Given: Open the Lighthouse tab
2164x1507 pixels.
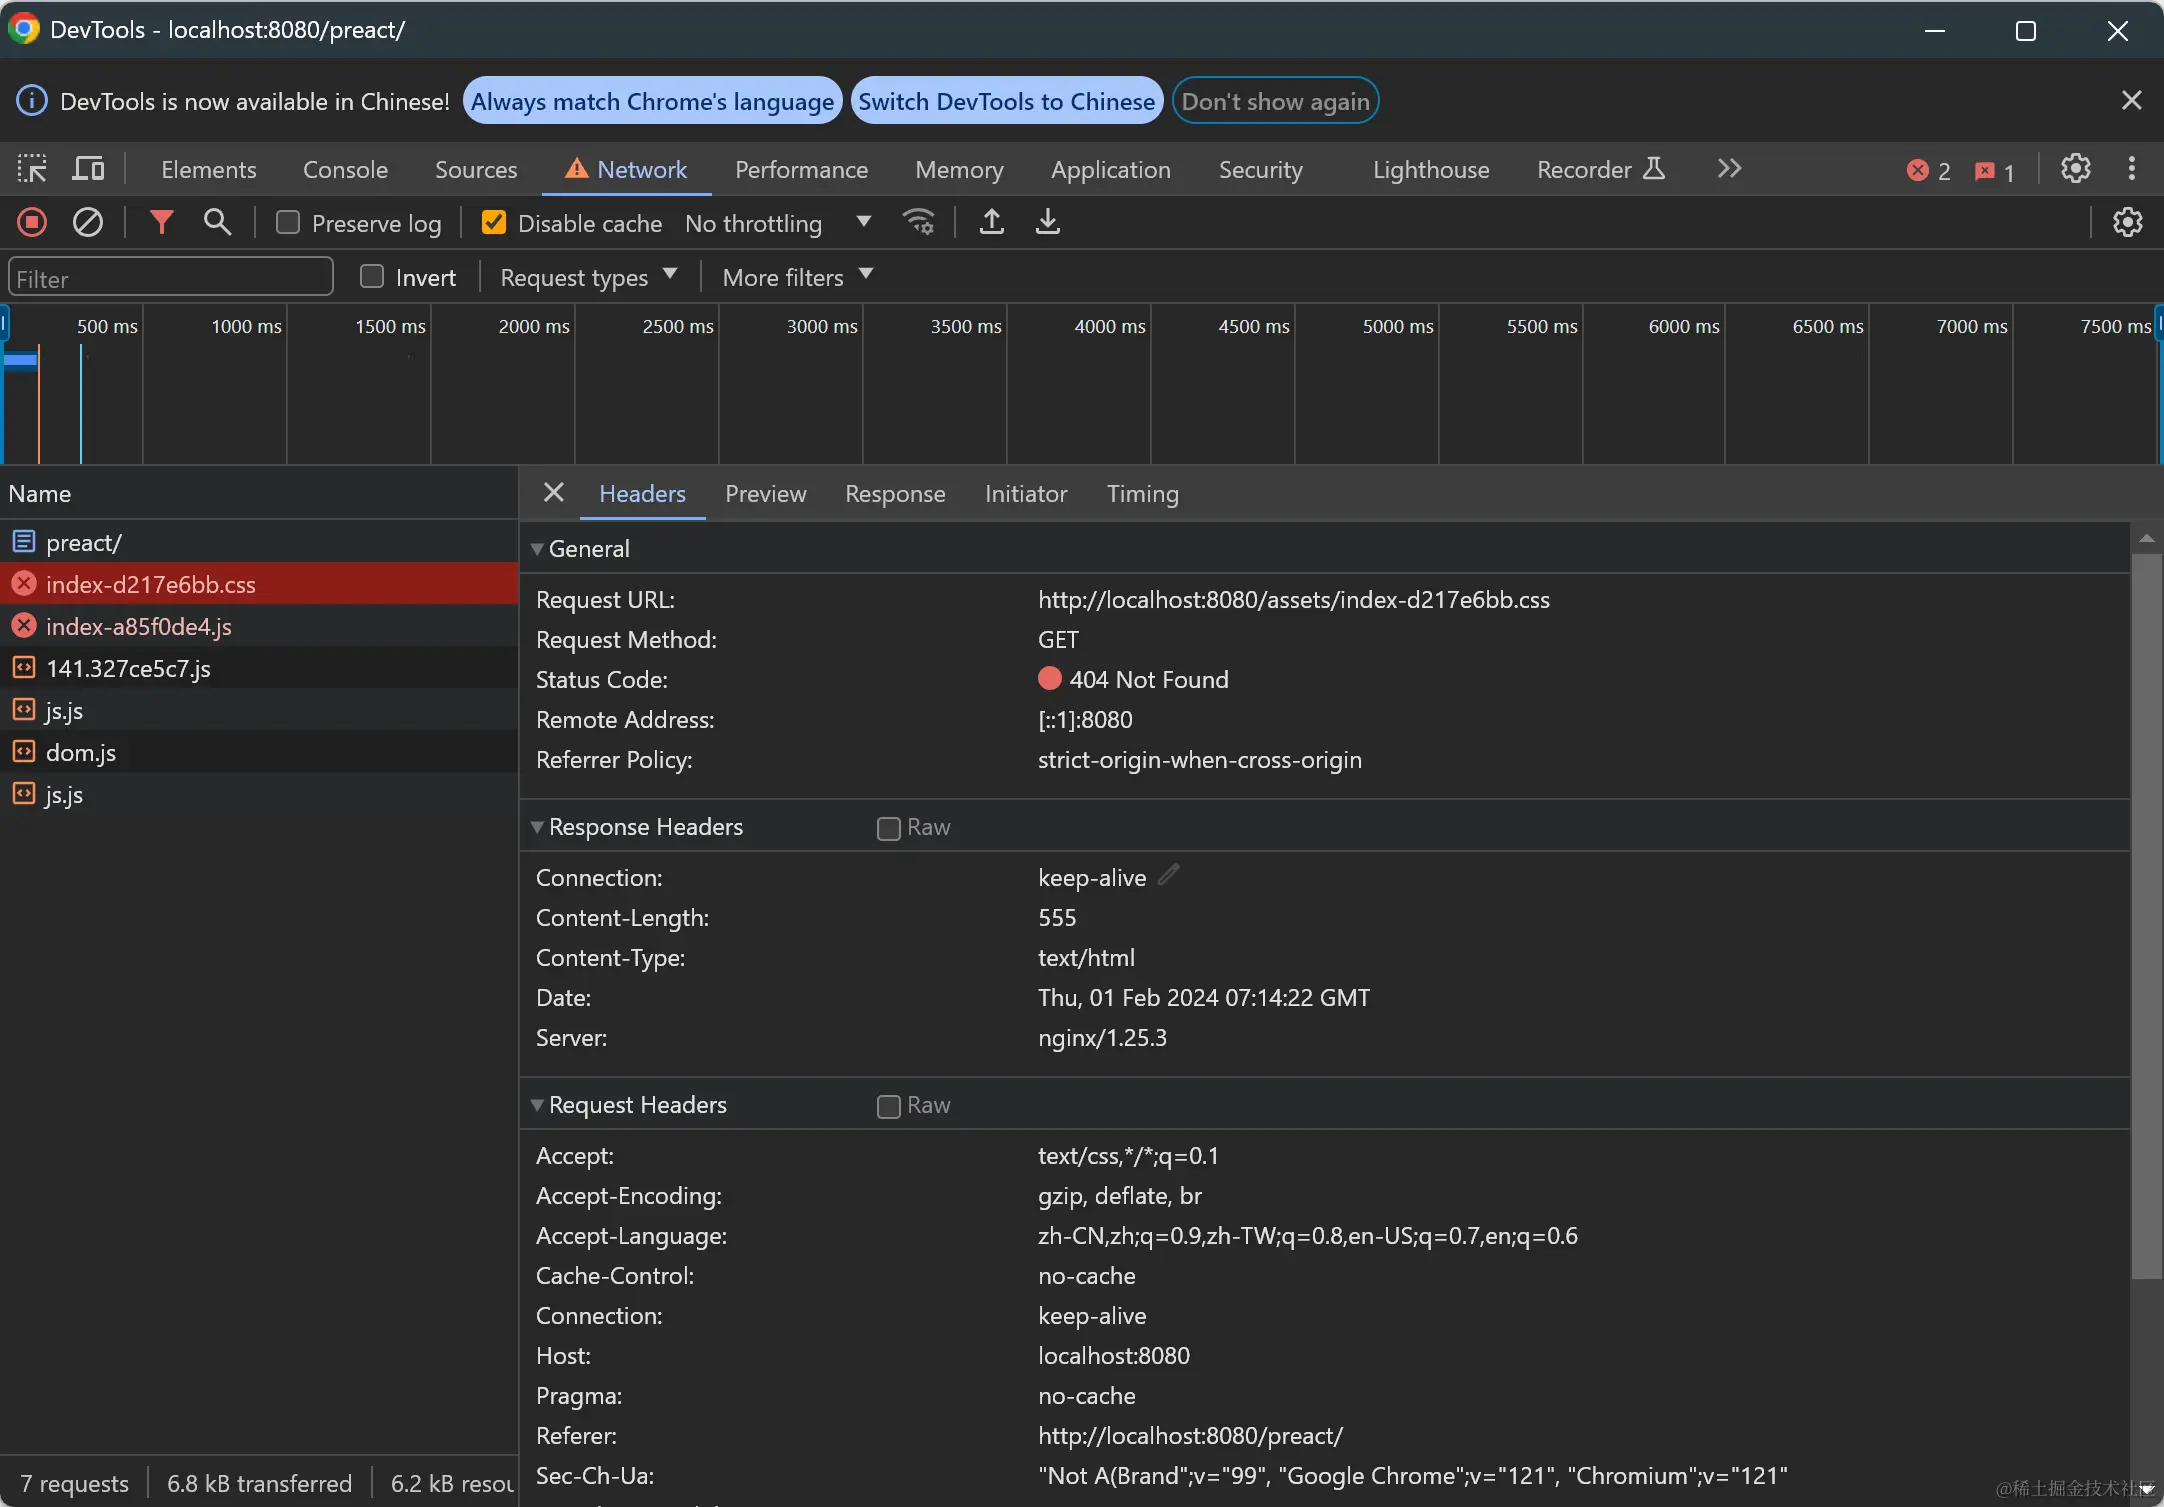Looking at the screenshot, I should click(x=1431, y=169).
